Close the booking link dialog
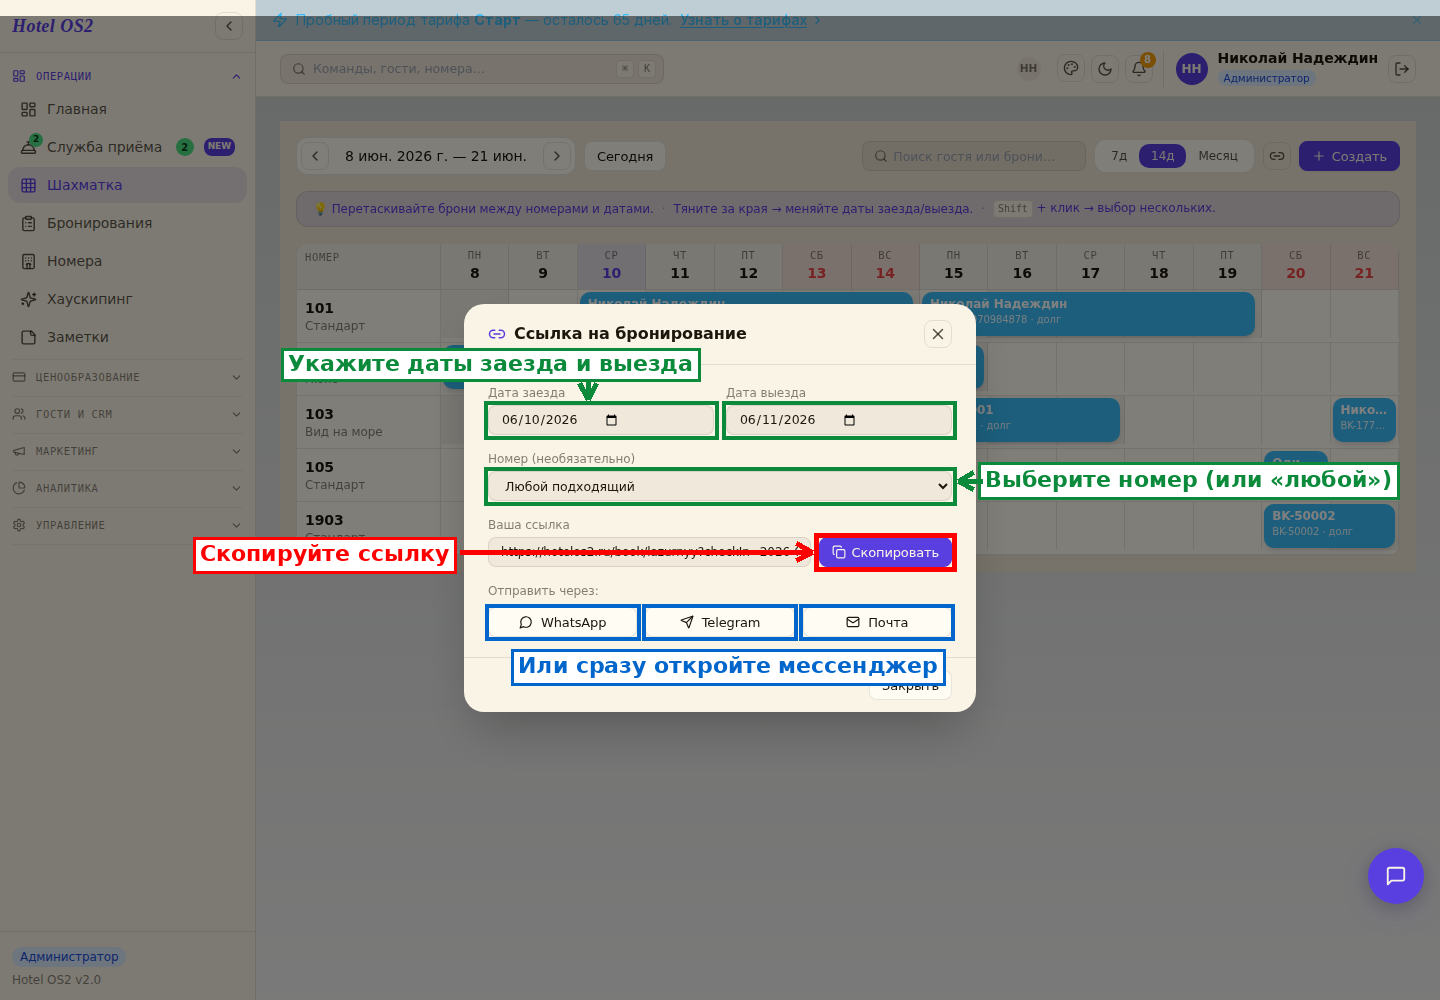 (x=938, y=334)
